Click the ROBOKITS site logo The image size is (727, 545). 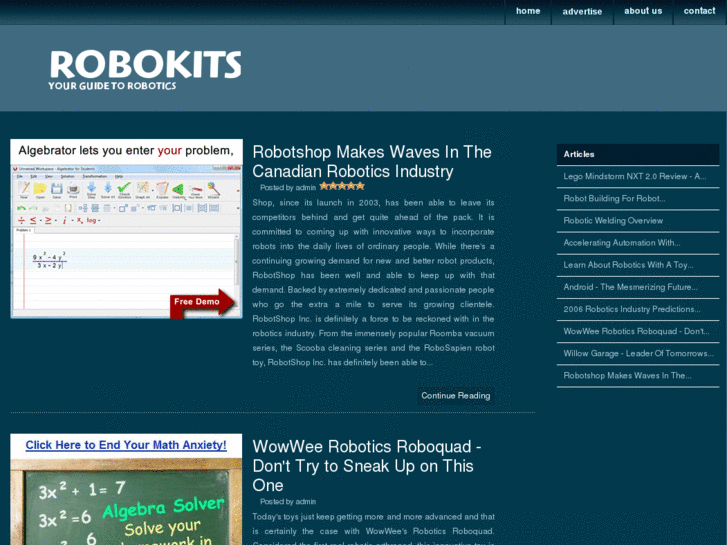click(x=146, y=64)
